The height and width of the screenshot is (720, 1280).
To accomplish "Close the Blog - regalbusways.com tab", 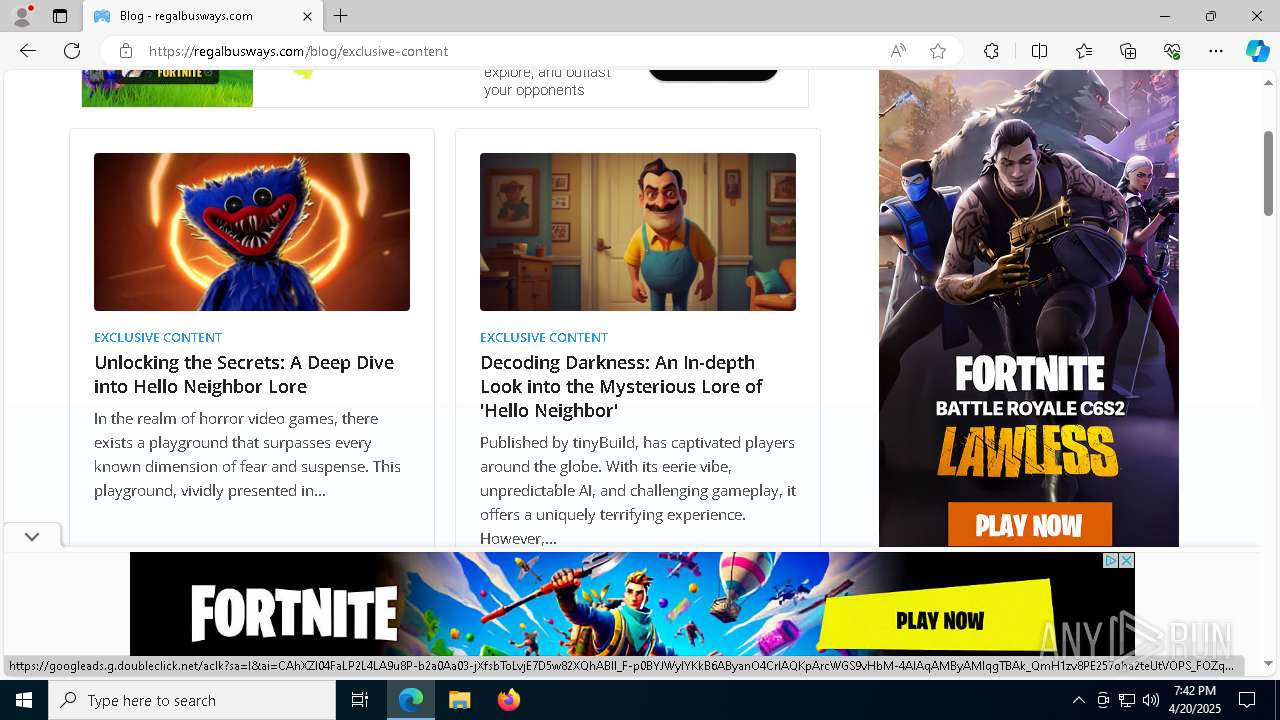I will [x=308, y=16].
